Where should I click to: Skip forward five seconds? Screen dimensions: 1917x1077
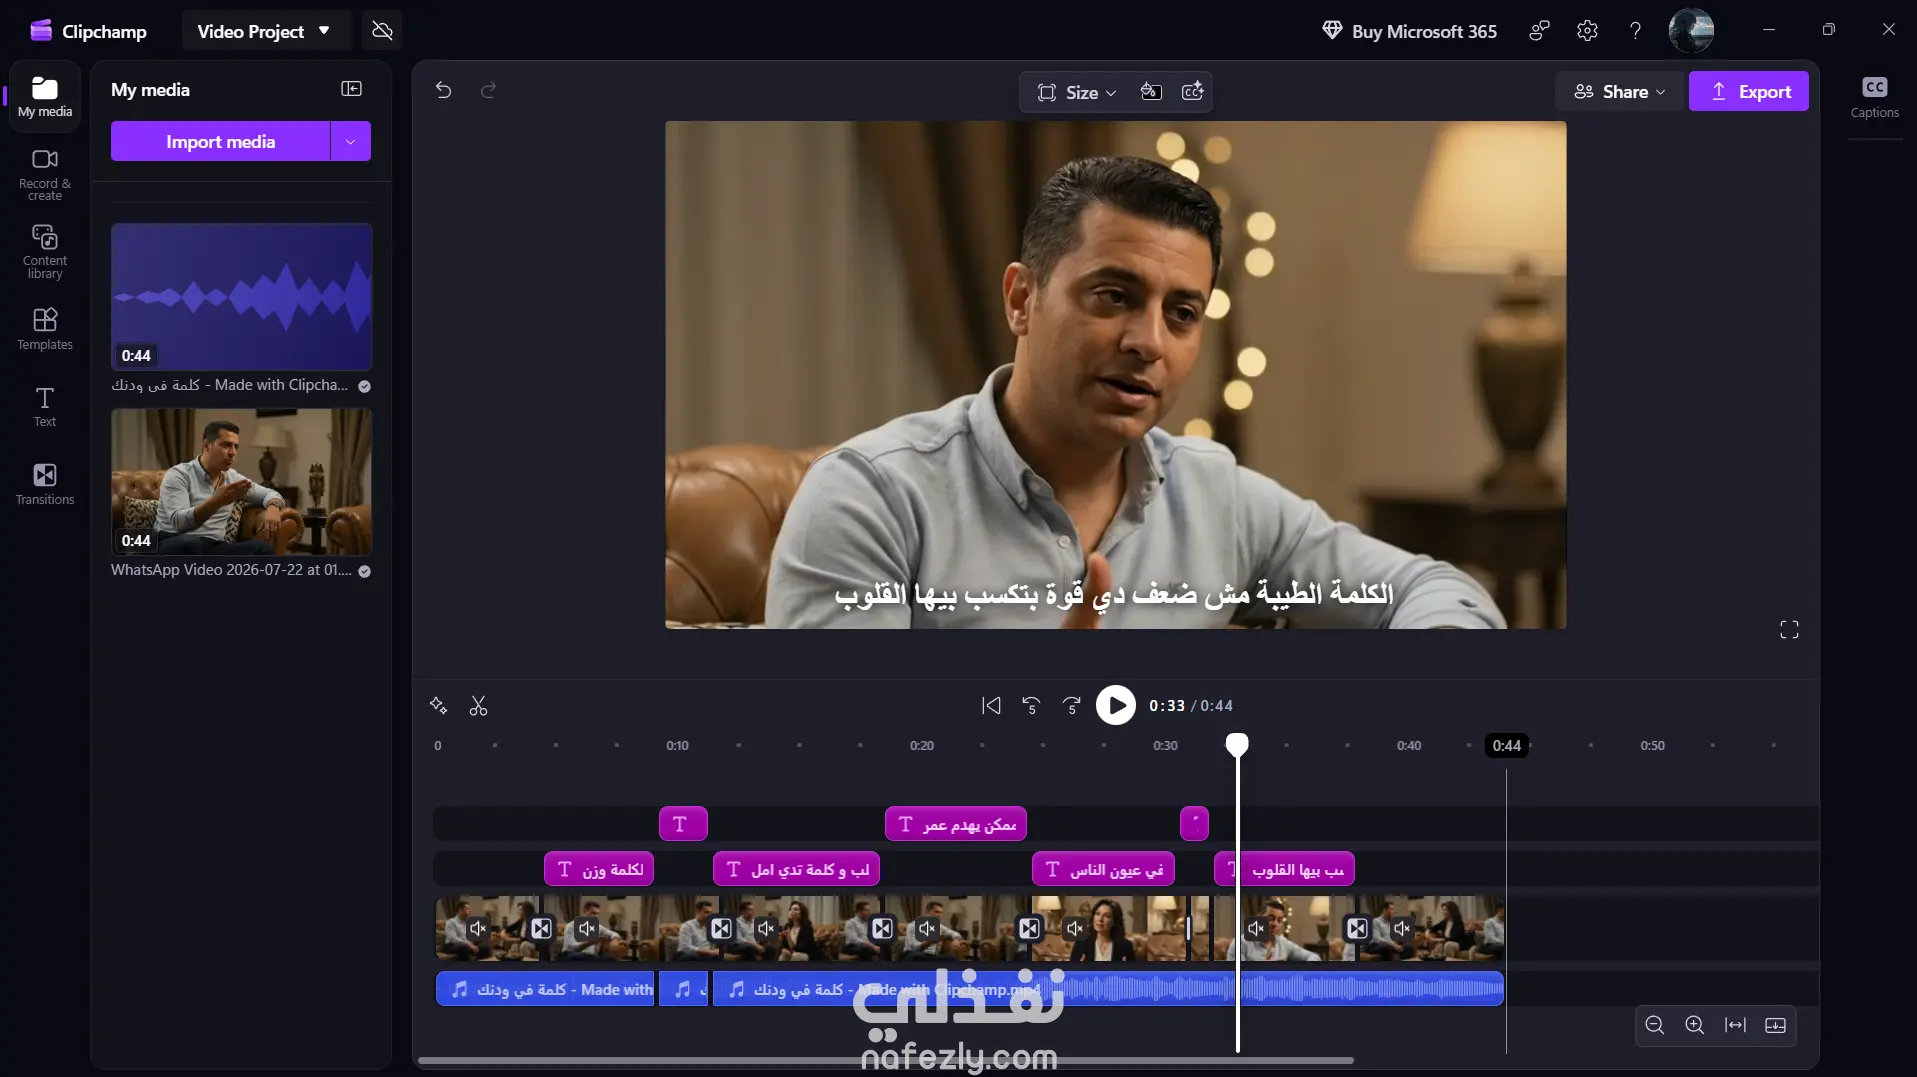pos(1071,706)
